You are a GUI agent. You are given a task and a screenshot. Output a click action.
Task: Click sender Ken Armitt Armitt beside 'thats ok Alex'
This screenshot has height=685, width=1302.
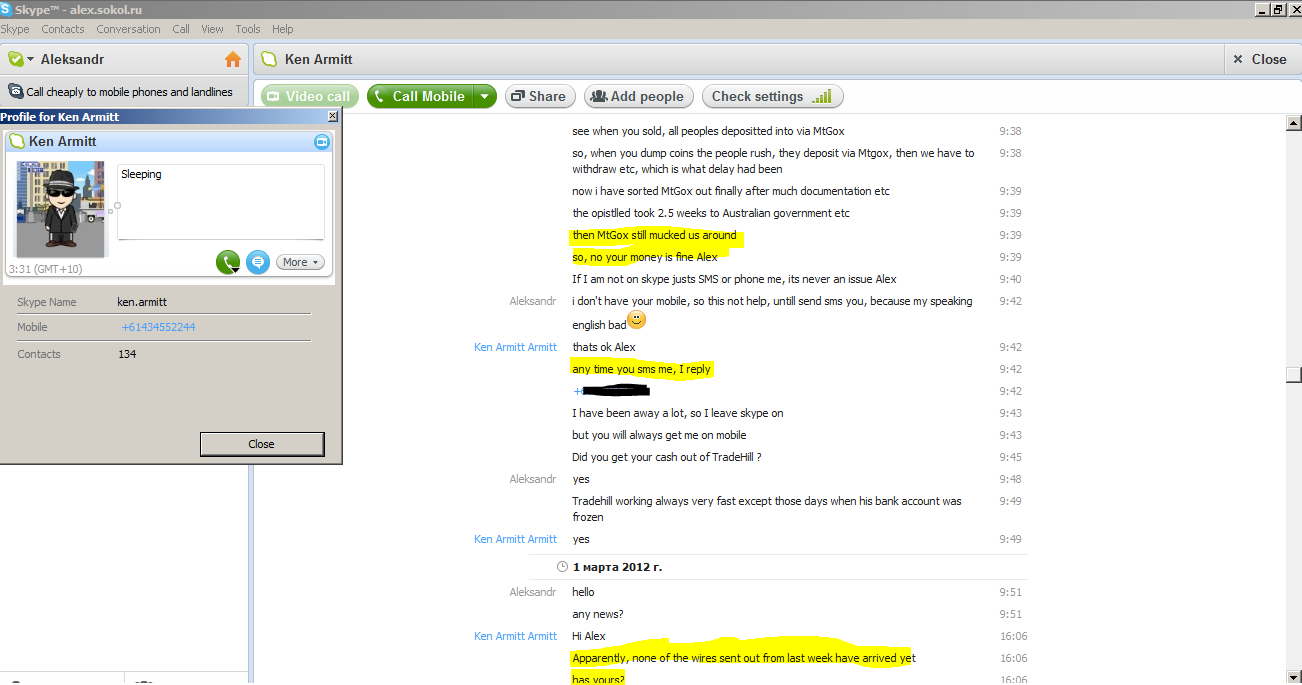click(x=515, y=347)
